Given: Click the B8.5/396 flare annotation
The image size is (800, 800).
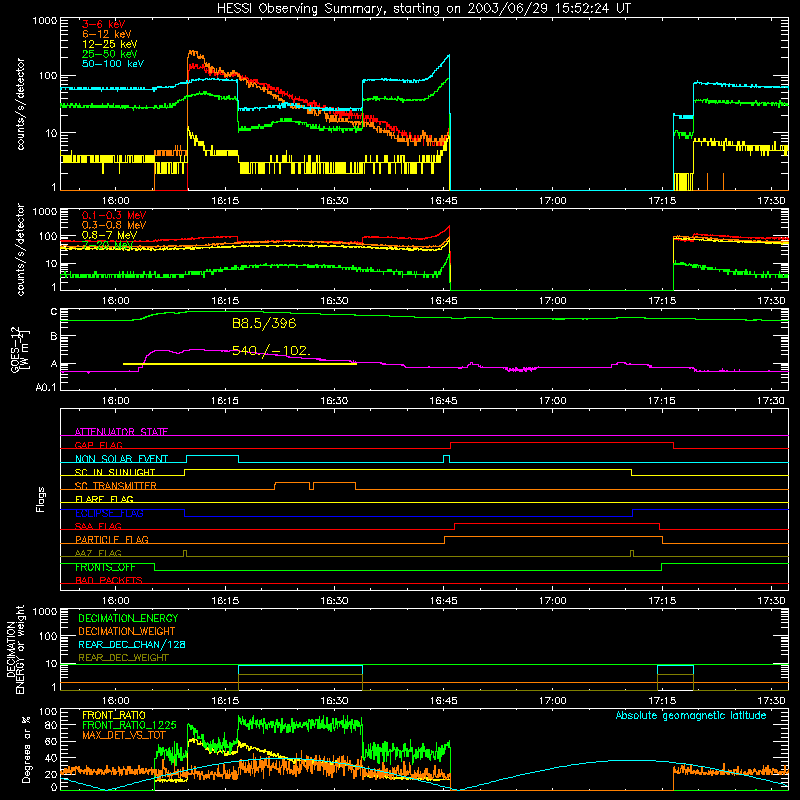Looking at the screenshot, I should [264, 323].
